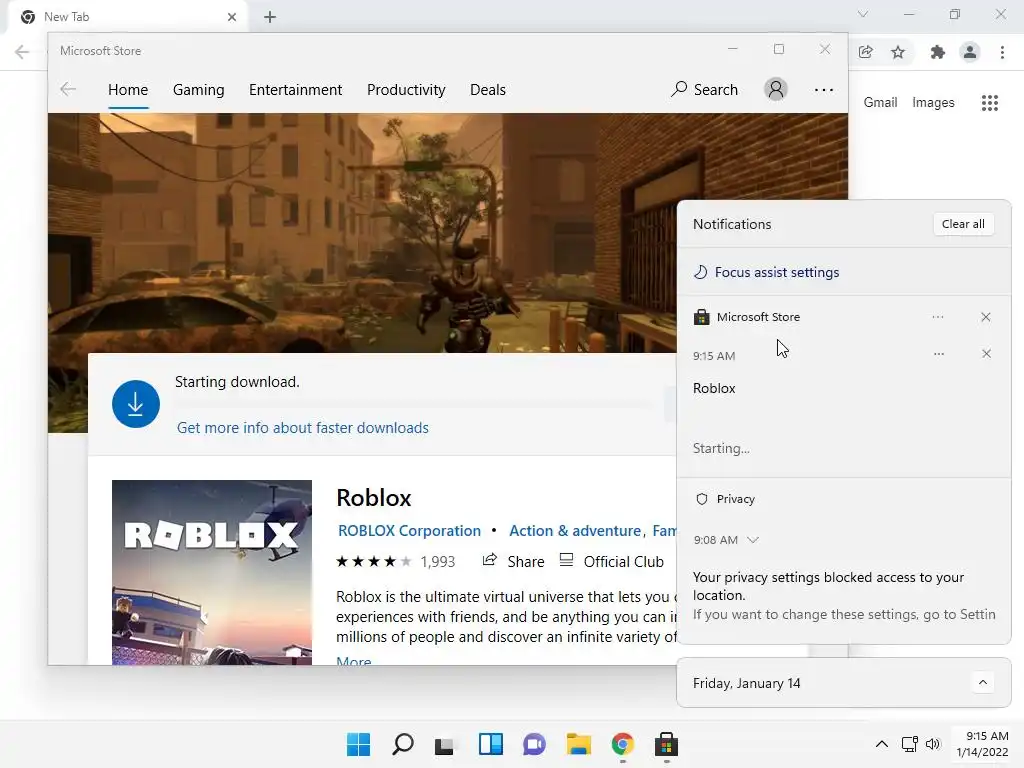This screenshot has height=768, width=1024.
Task: Open Search in Microsoft Store
Action: 705,89
